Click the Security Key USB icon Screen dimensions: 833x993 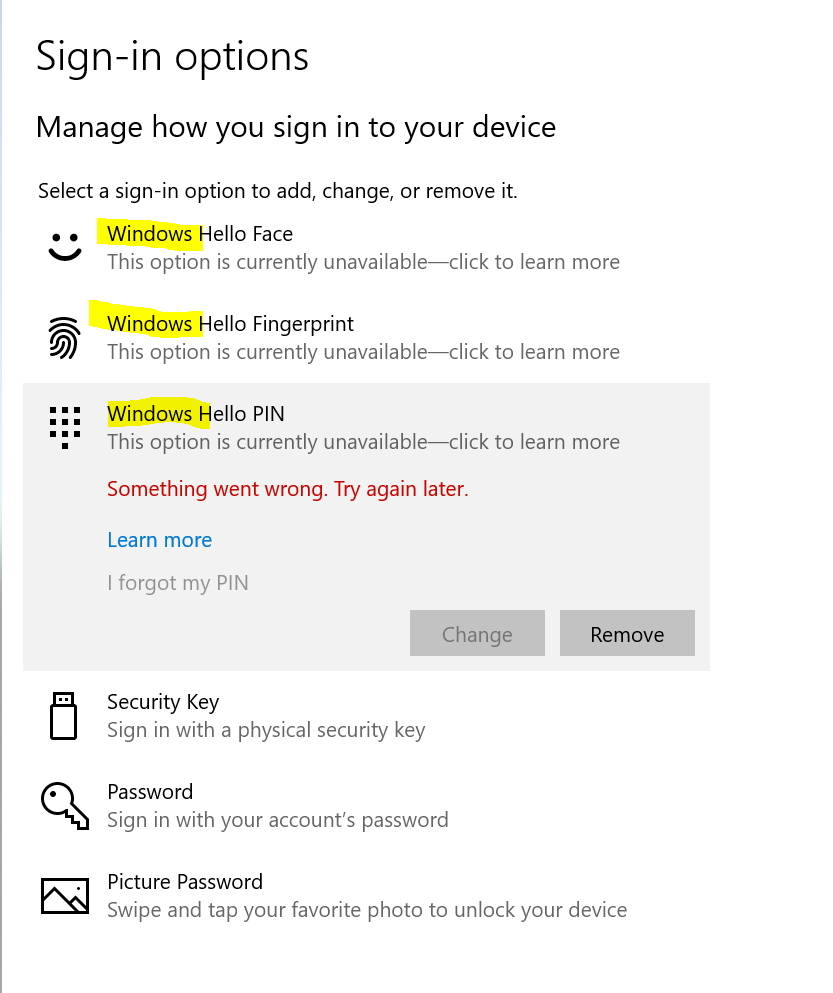pyautogui.click(x=64, y=715)
